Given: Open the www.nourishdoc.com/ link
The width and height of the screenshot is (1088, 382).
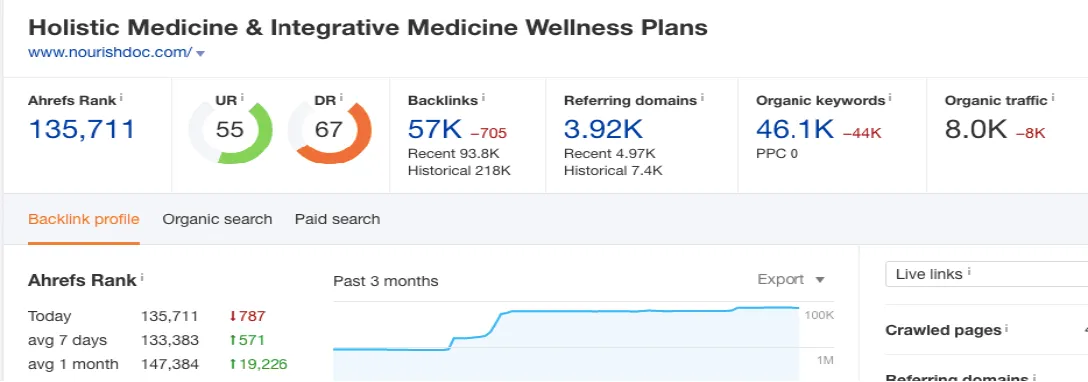Looking at the screenshot, I should pos(110,53).
